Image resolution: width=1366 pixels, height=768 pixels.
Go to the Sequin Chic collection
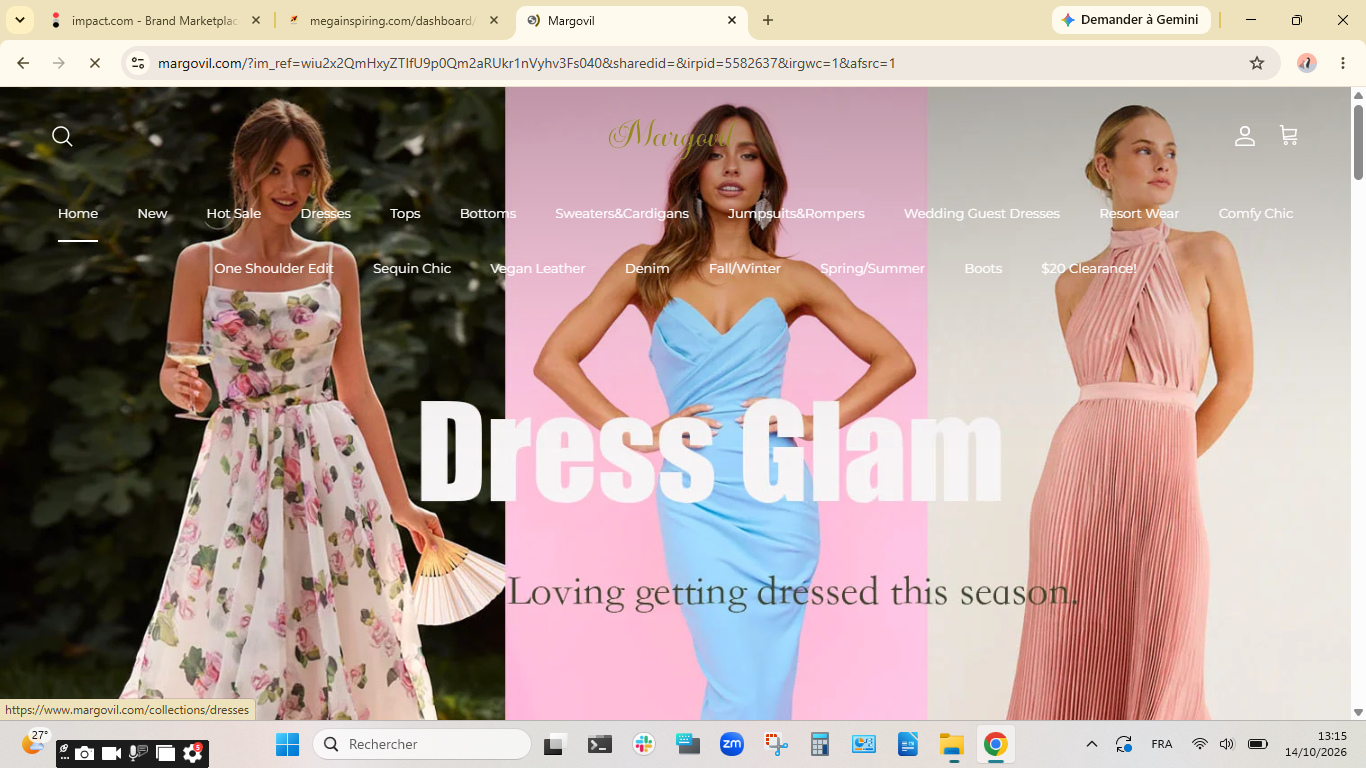click(412, 269)
